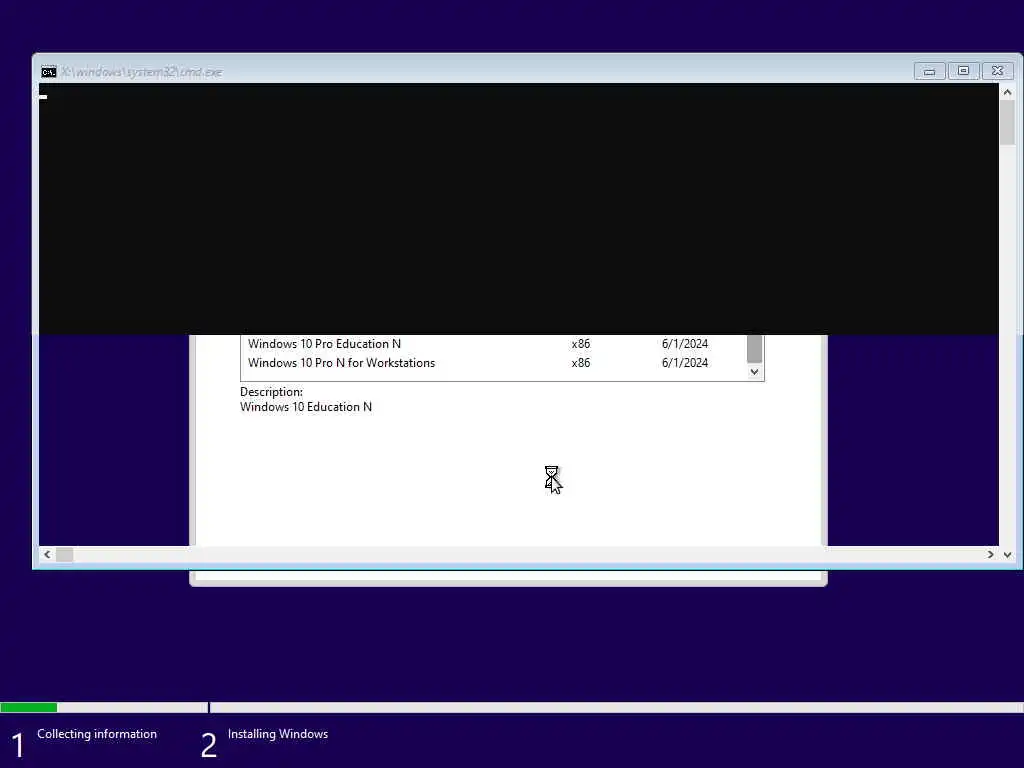Click x86 cell in Pro Education N row
This screenshot has width=1024, height=768.
coord(581,344)
